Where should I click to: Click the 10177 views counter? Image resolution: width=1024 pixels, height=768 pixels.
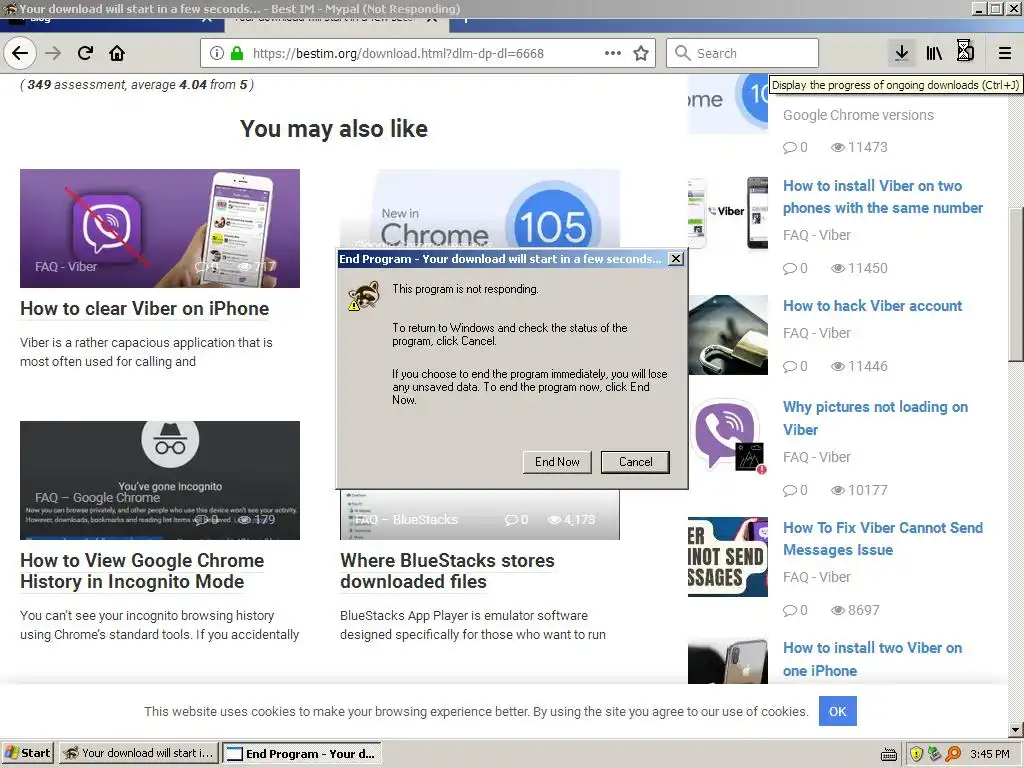pos(859,490)
